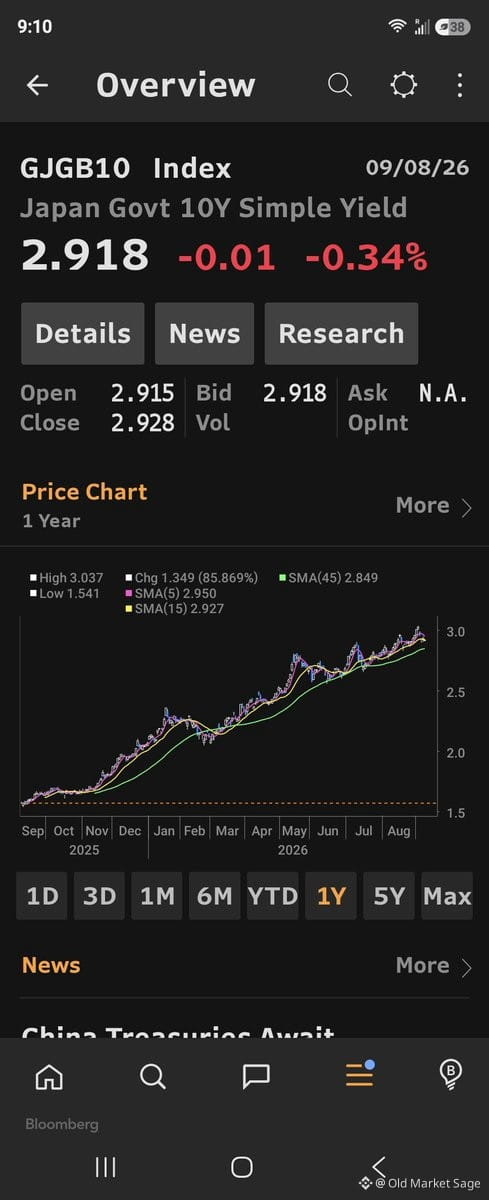Viewport: 489px width, 1200px height.
Task: Open the search magnifier in header
Action: click(340, 85)
